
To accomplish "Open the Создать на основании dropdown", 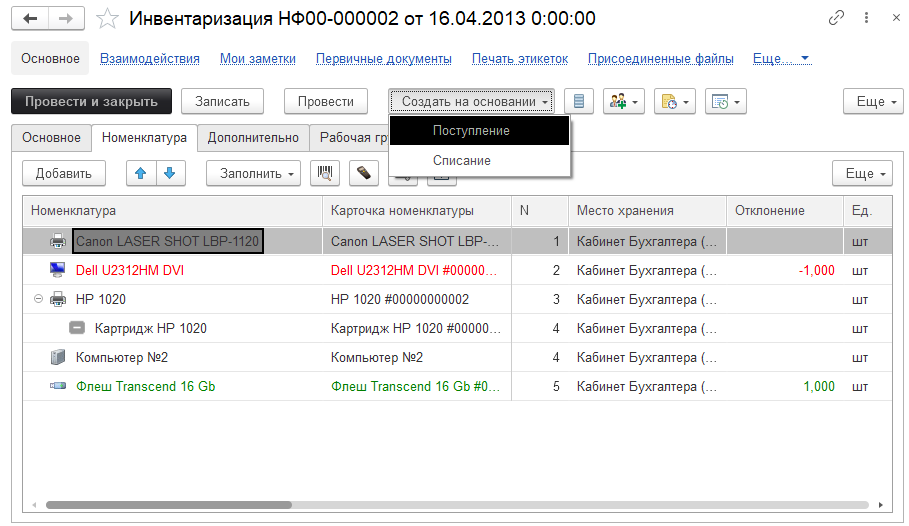I will coord(472,101).
